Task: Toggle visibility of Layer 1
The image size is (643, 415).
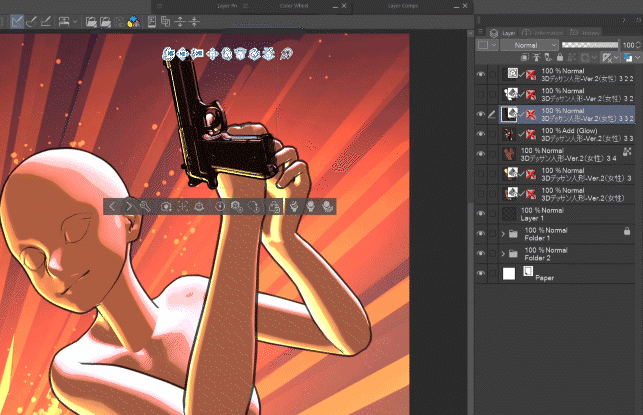Action: 481,213
